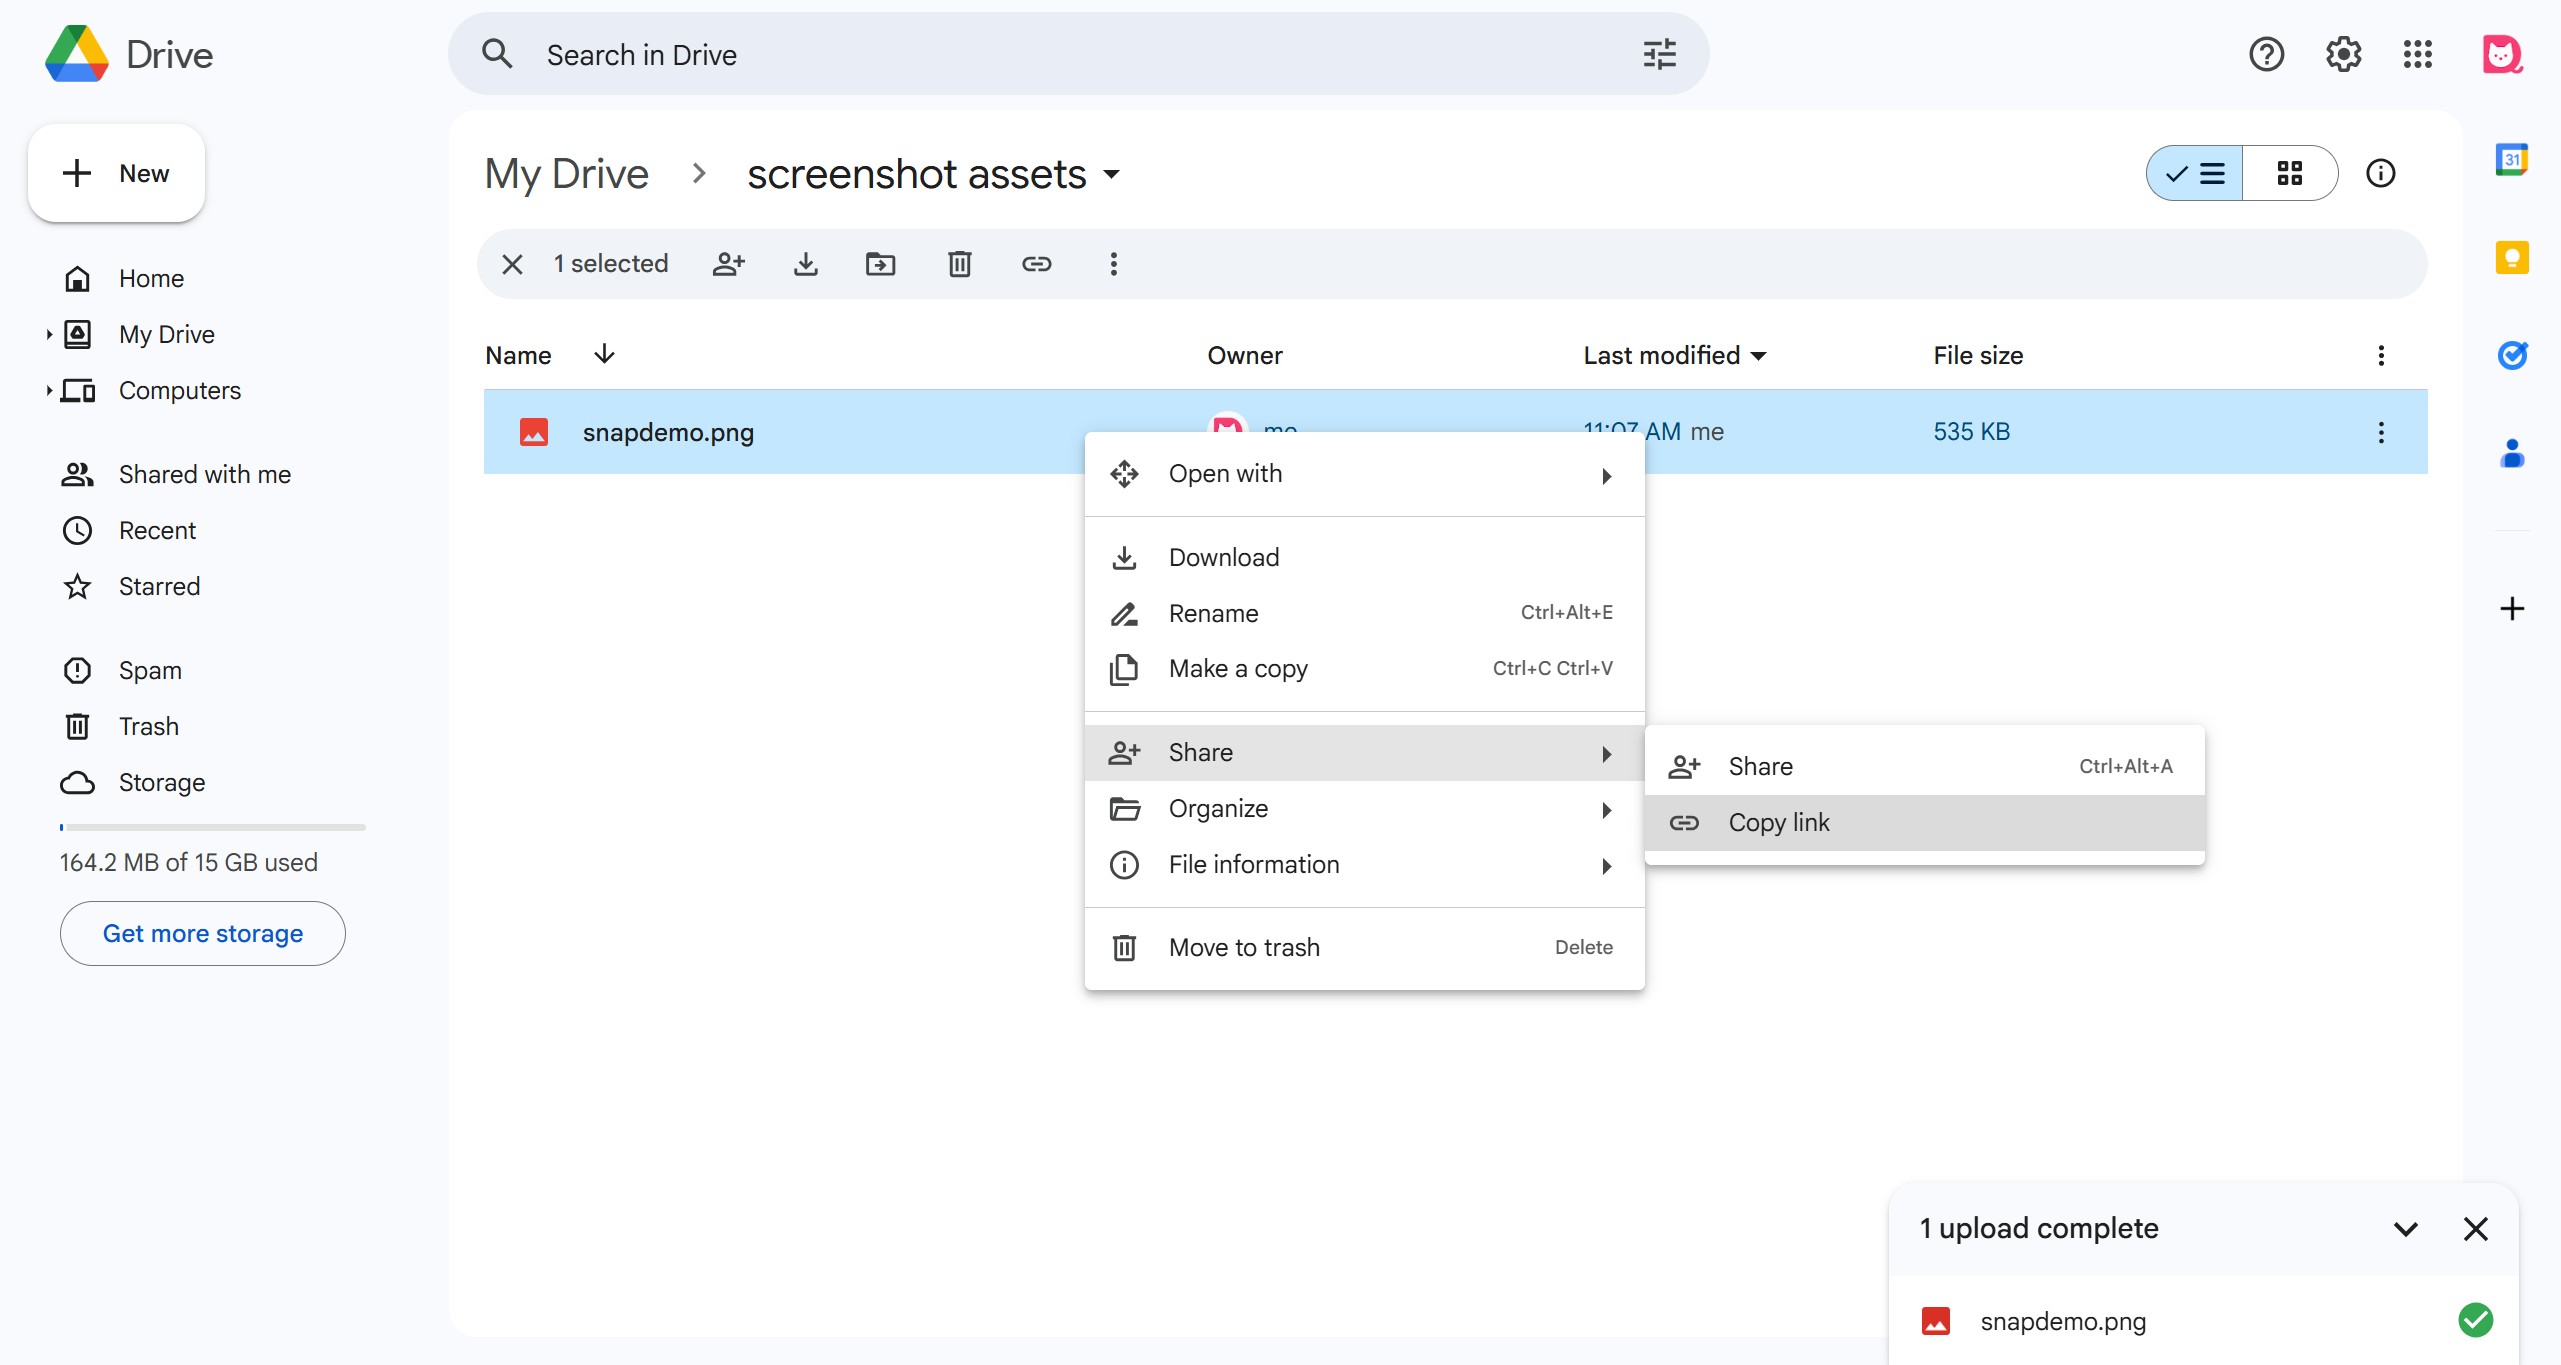Open Google apps grid launcher
The image size is (2561, 1365).
pyautogui.click(x=2417, y=54)
